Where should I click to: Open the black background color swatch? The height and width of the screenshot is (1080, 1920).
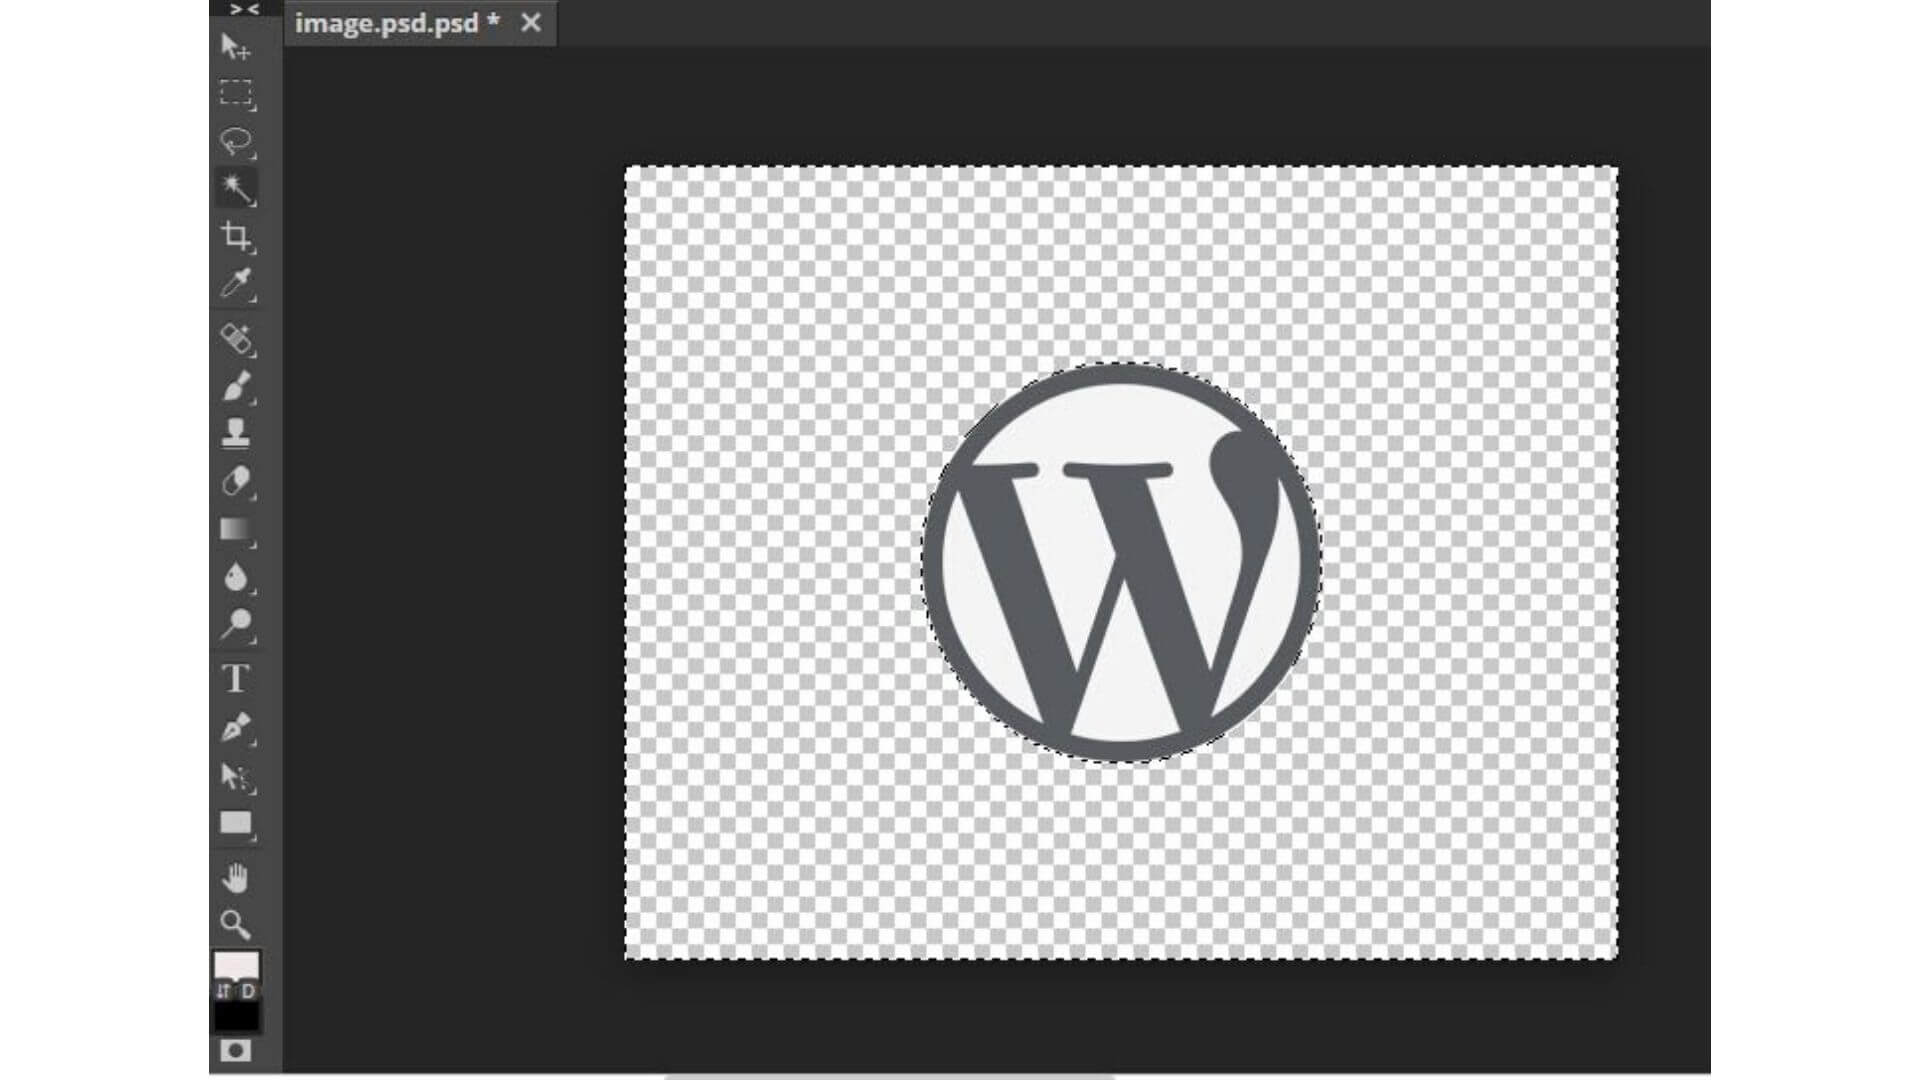[236, 1016]
